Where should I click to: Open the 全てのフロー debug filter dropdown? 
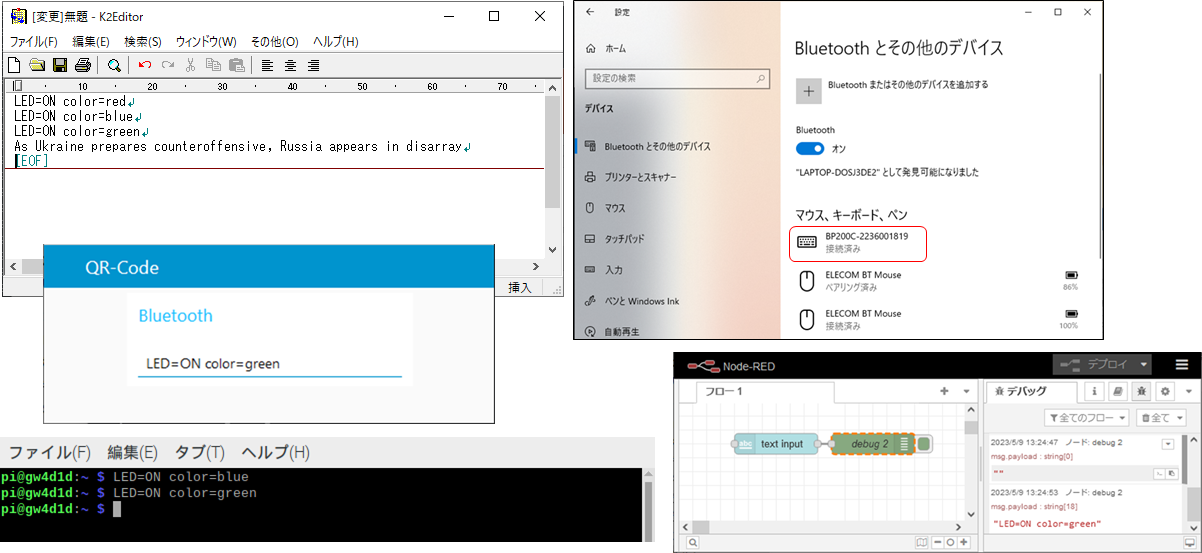(1087, 417)
